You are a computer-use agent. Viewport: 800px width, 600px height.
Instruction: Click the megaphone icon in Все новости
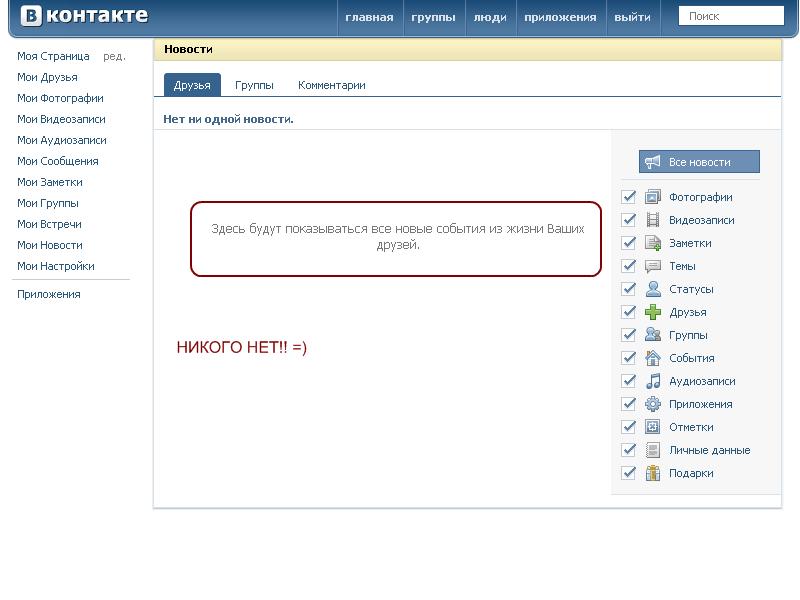click(x=652, y=162)
